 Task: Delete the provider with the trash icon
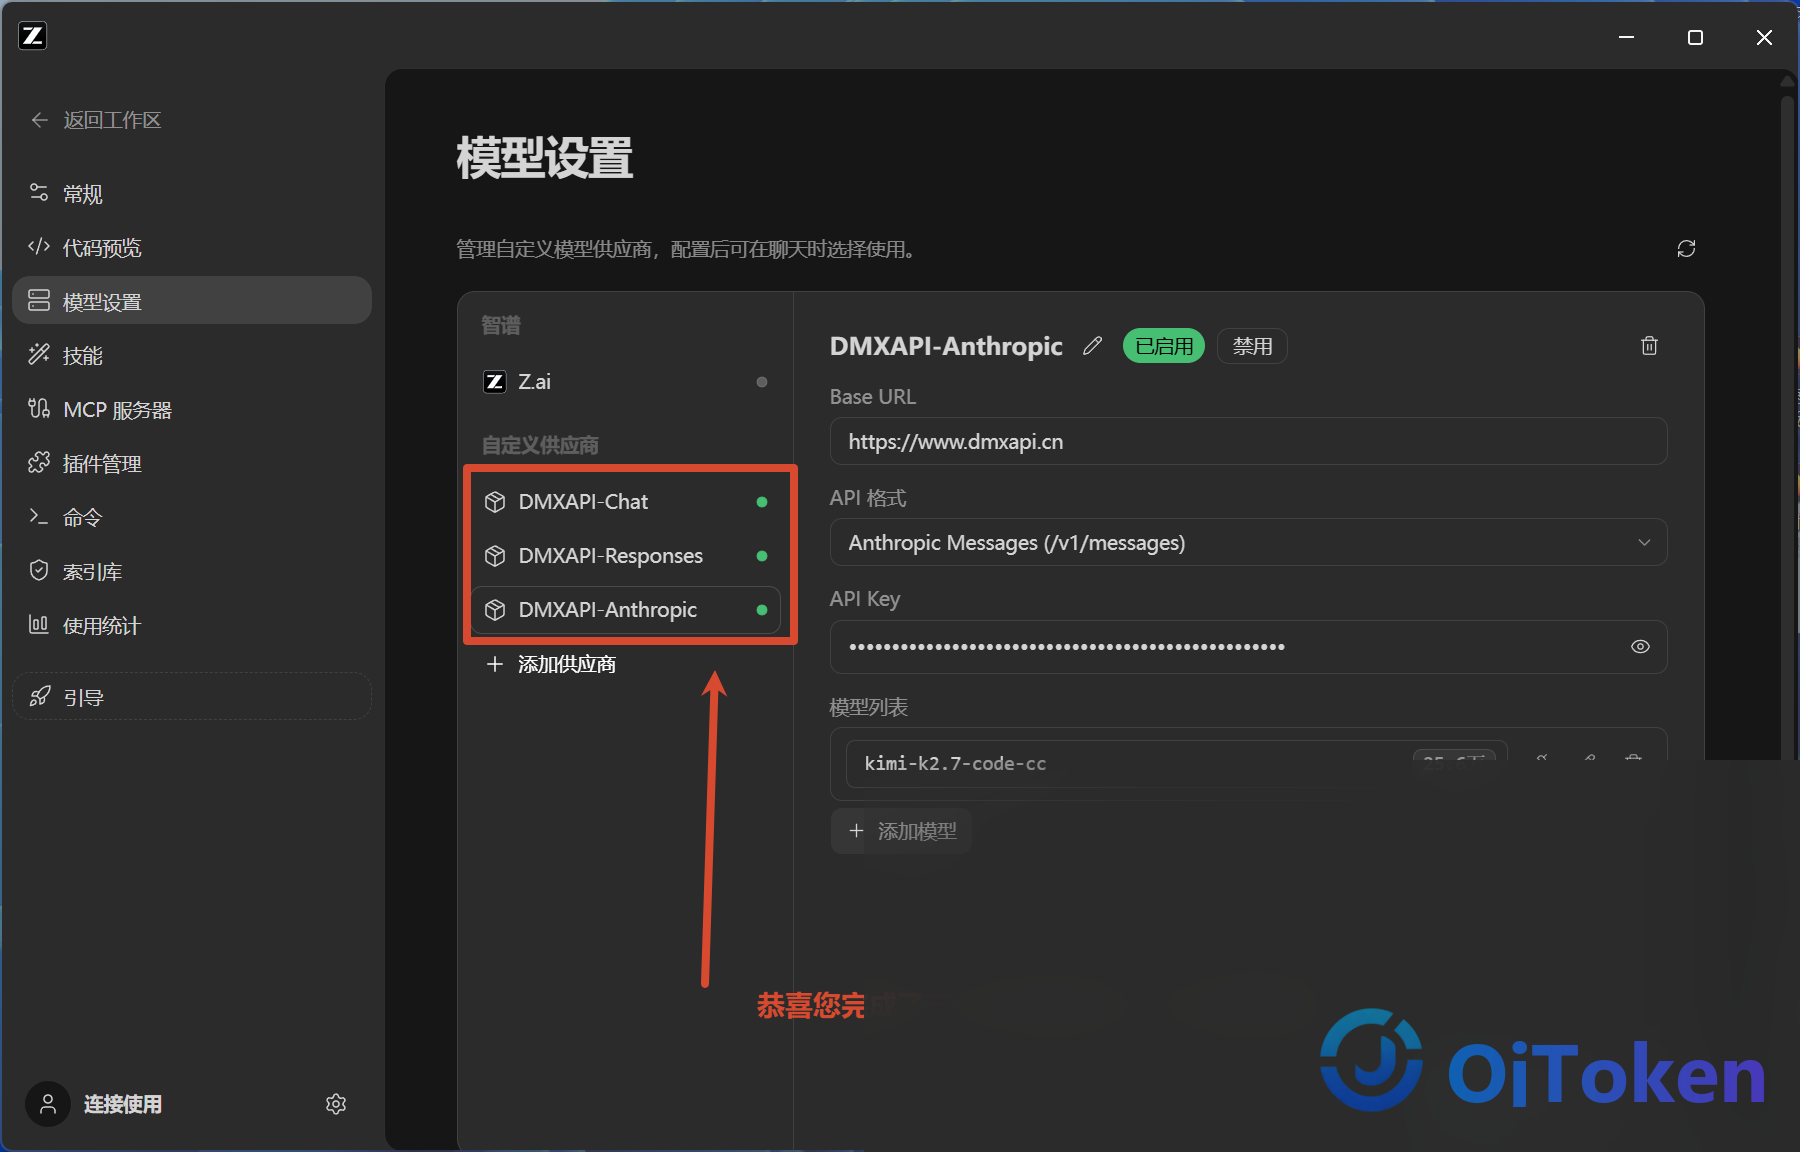(x=1649, y=346)
